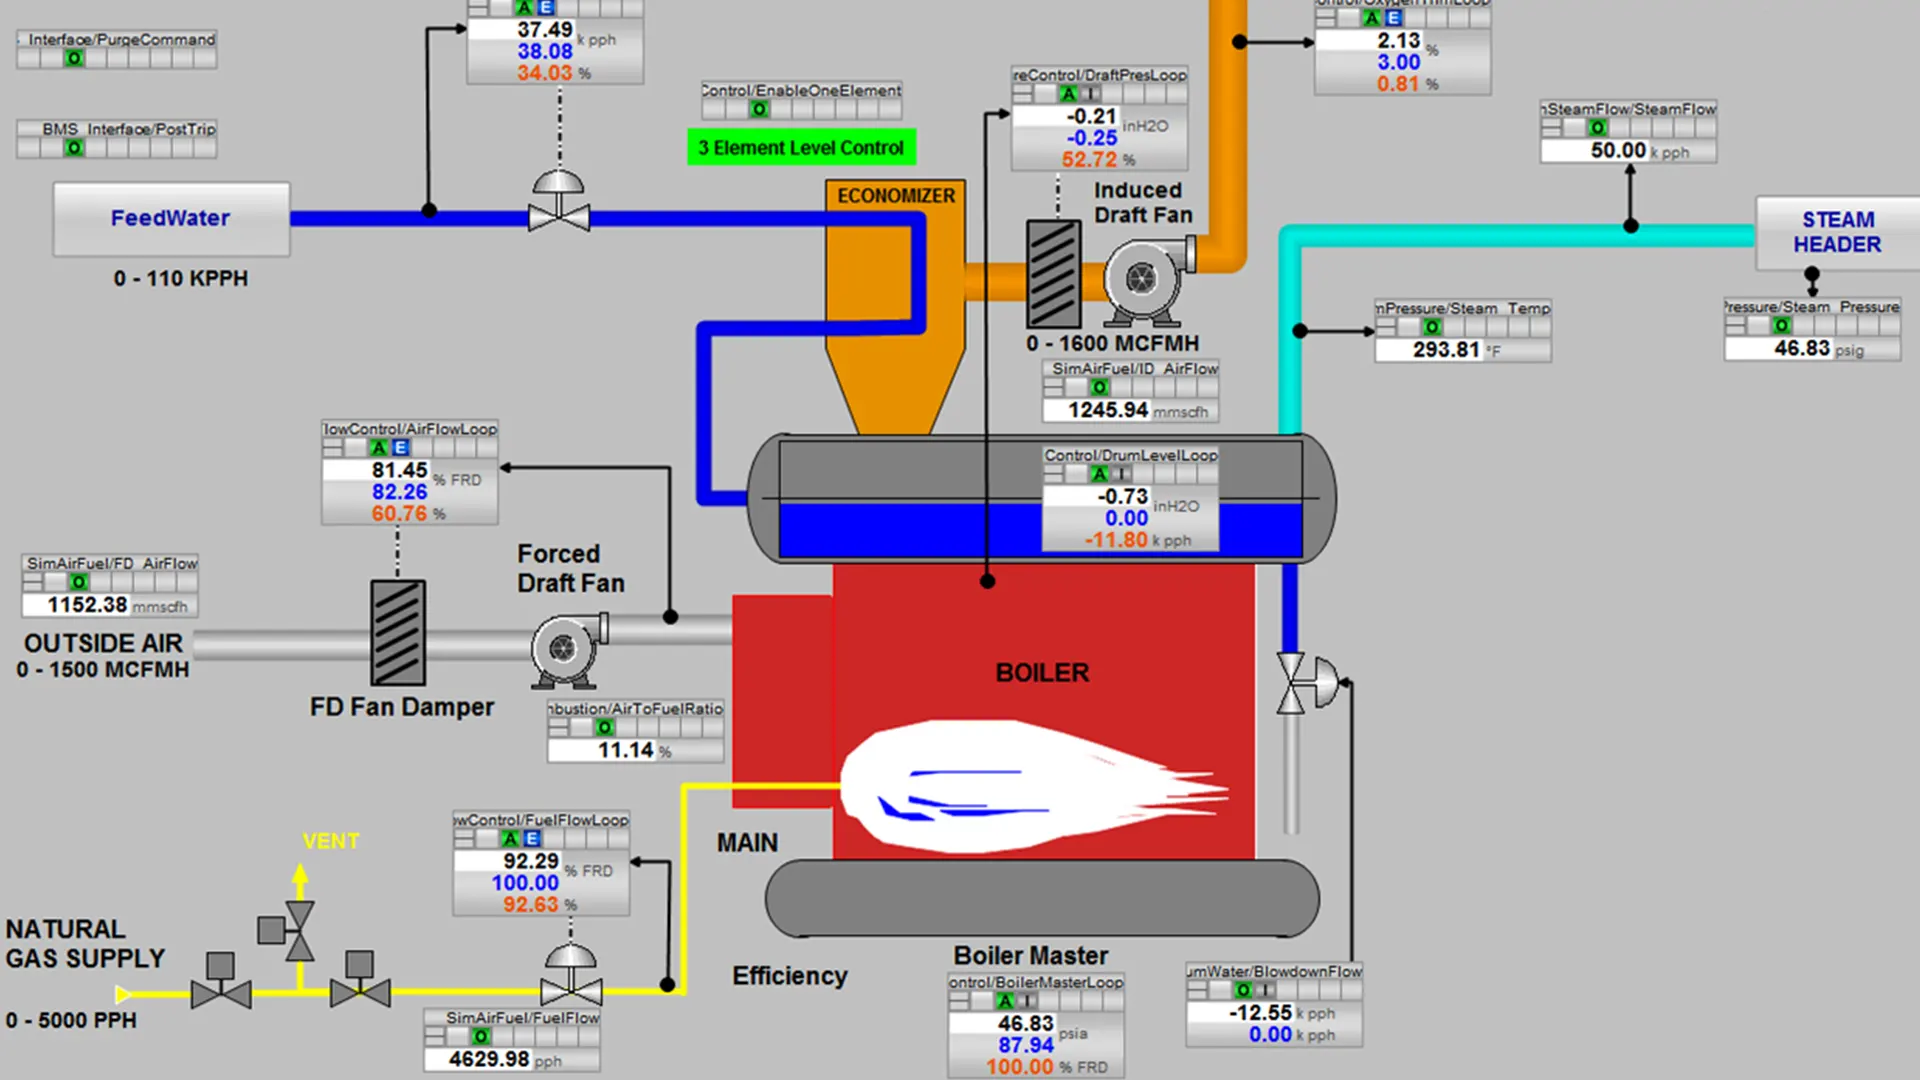
Task: Click Steam_Temp value 293.81
Action: (1445, 350)
